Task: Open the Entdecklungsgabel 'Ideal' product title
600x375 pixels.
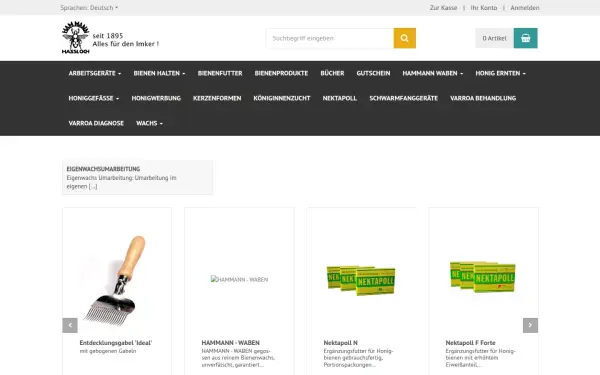Action: (x=116, y=342)
